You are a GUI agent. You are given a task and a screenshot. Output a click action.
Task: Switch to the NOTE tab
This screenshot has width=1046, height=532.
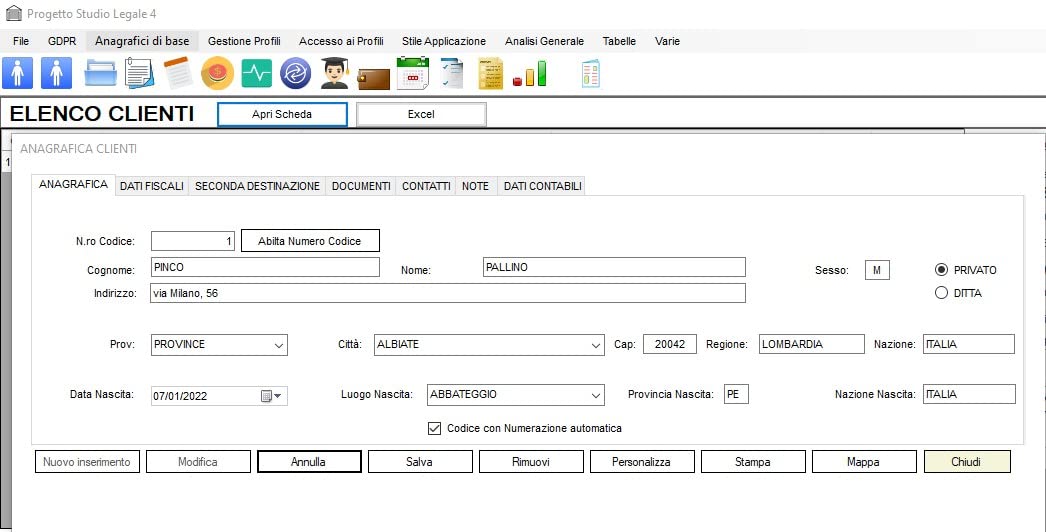pos(476,186)
